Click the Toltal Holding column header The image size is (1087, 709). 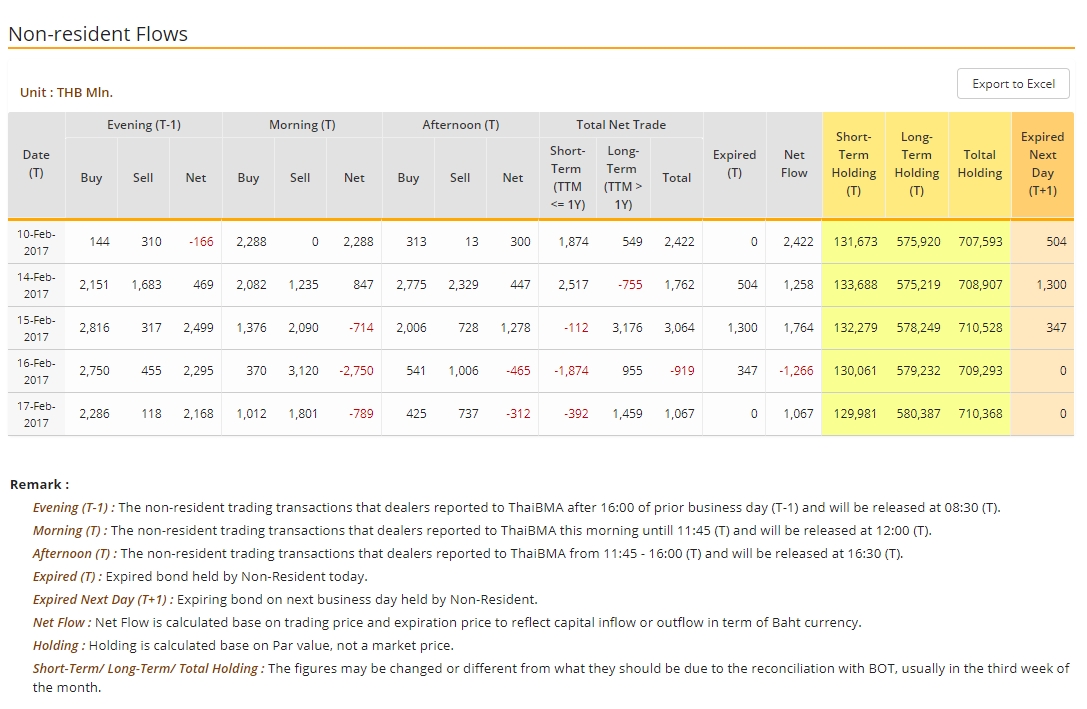(979, 164)
